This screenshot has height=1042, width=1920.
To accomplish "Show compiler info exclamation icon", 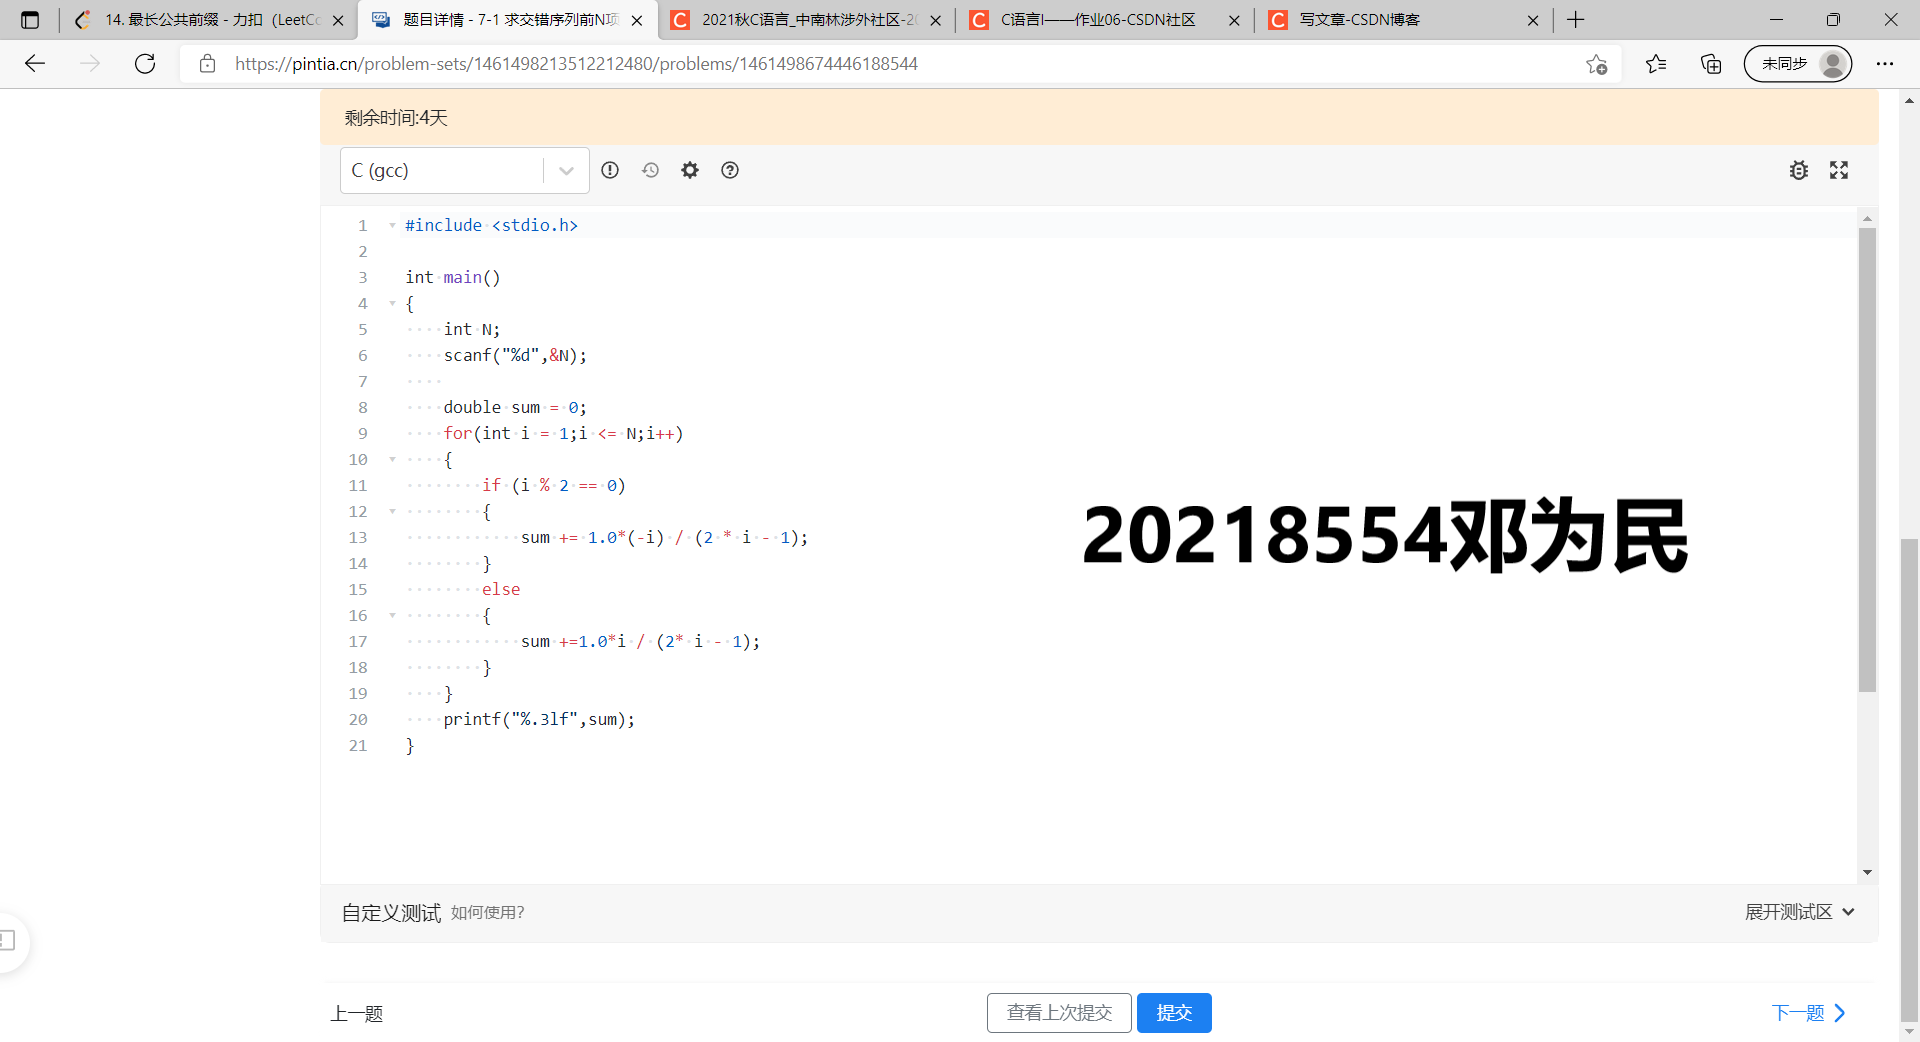I will pyautogui.click(x=610, y=170).
